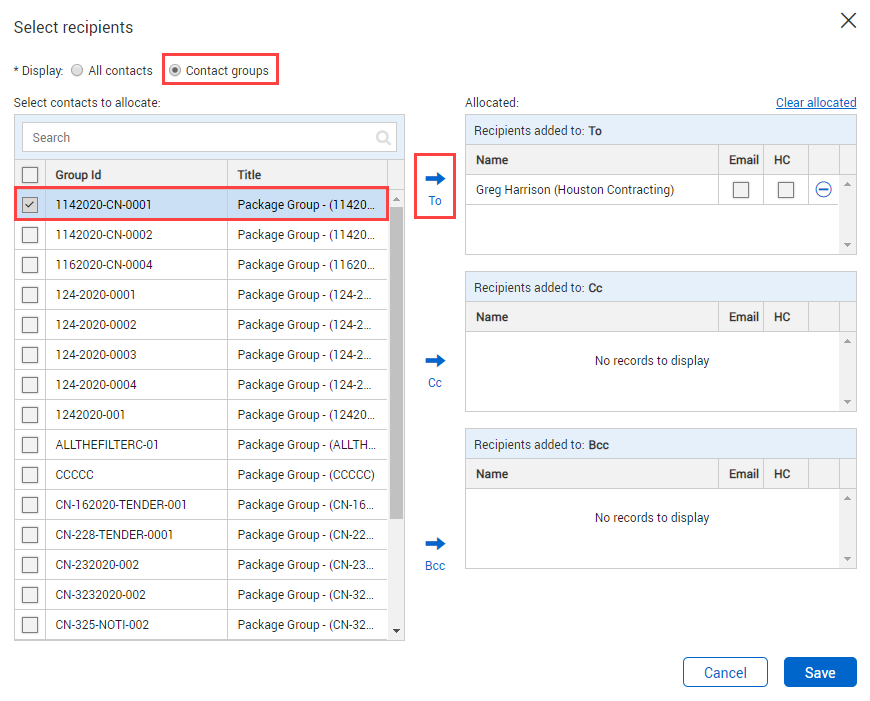The width and height of the screenshot is (870, 701).
Task: Click the Cancel button
Action: (x=725, y=672)
